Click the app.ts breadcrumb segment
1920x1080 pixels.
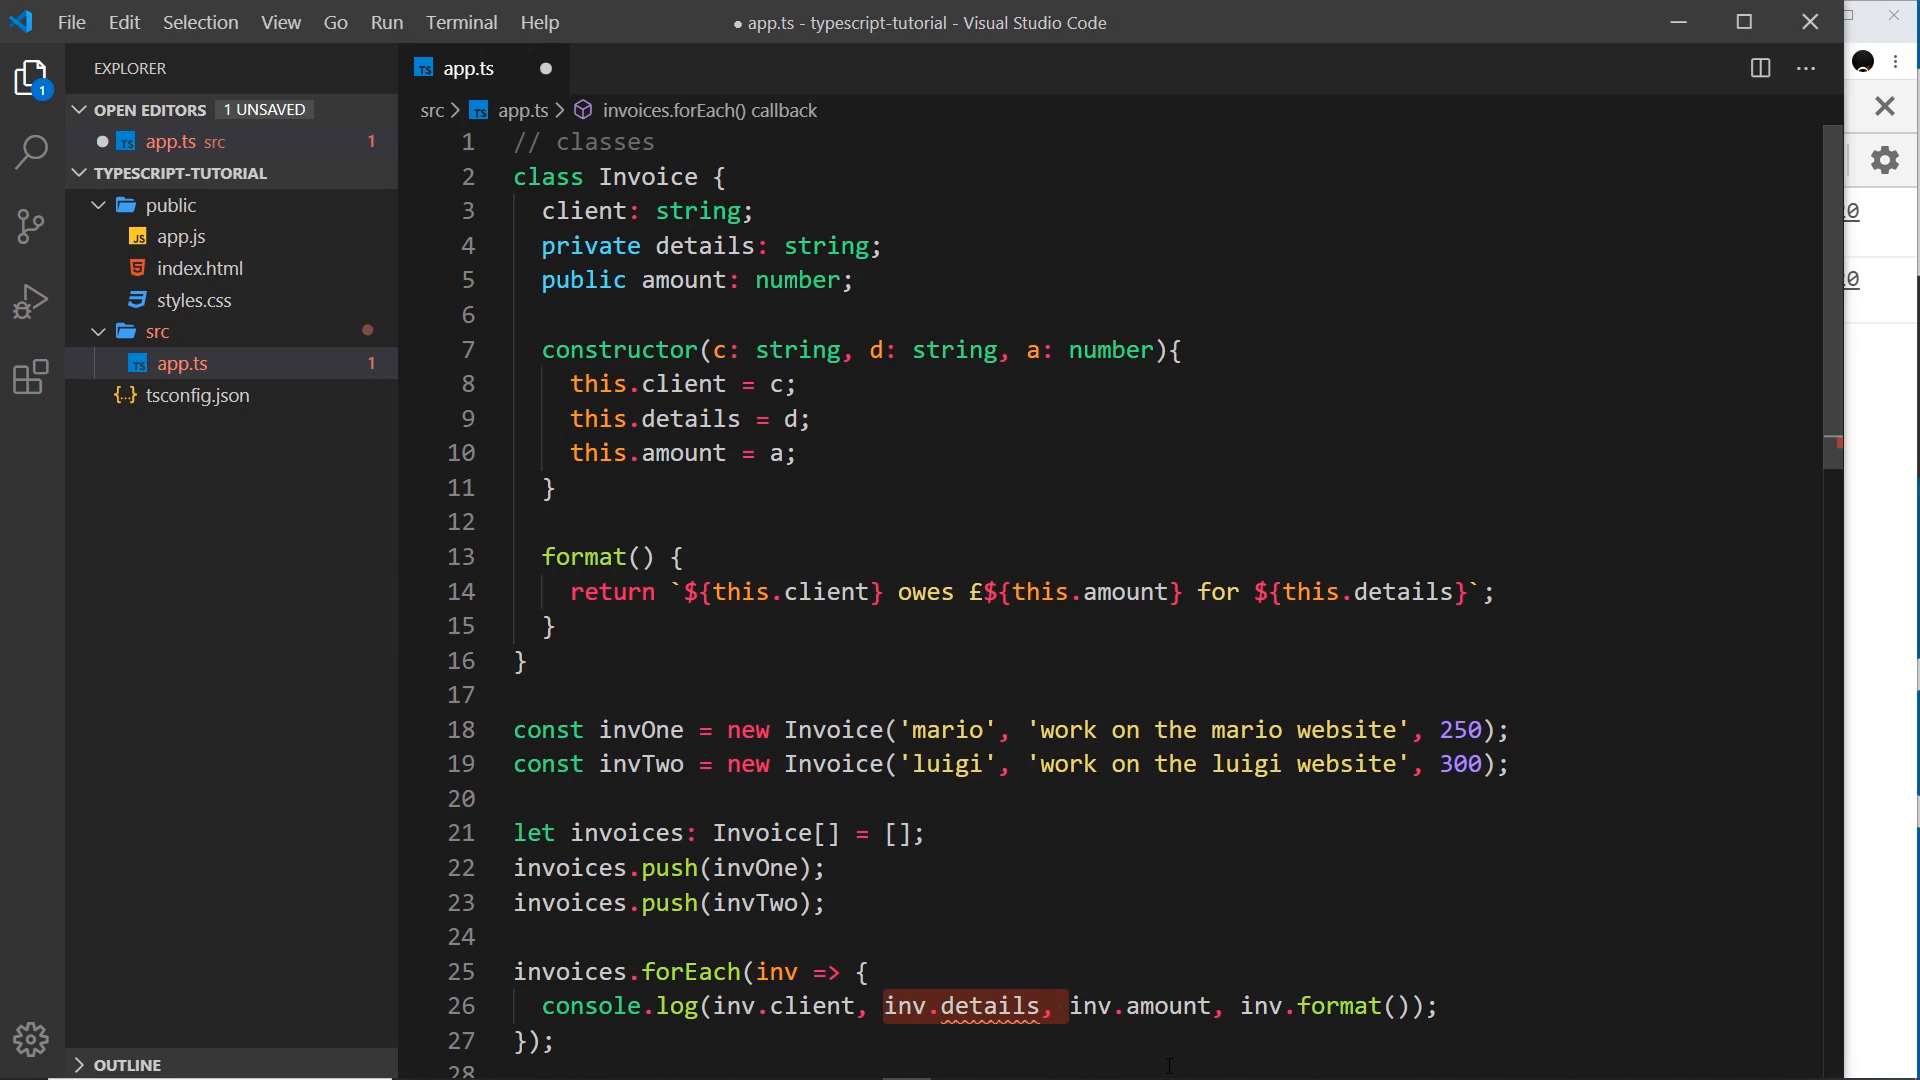click(523, 110)
